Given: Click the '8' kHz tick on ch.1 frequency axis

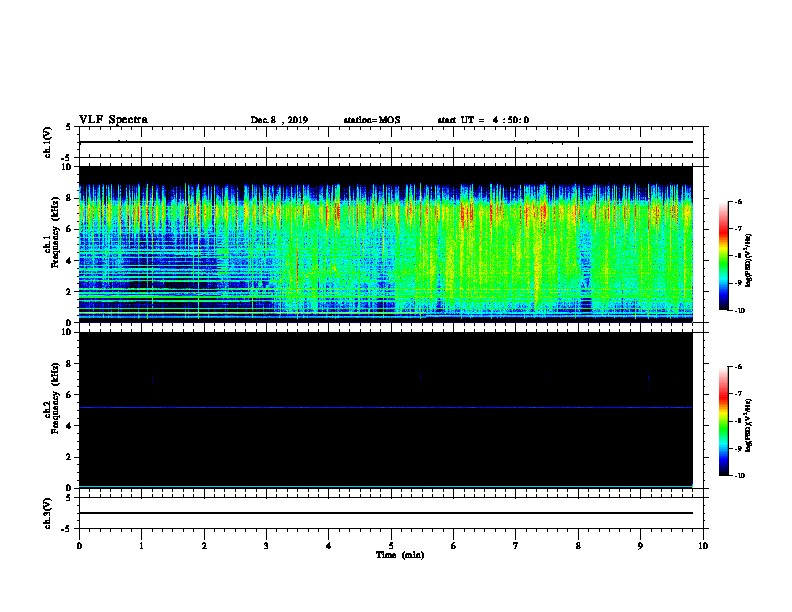Looking at the screenshot, I should pyautogui.click(x=69, y=198).
